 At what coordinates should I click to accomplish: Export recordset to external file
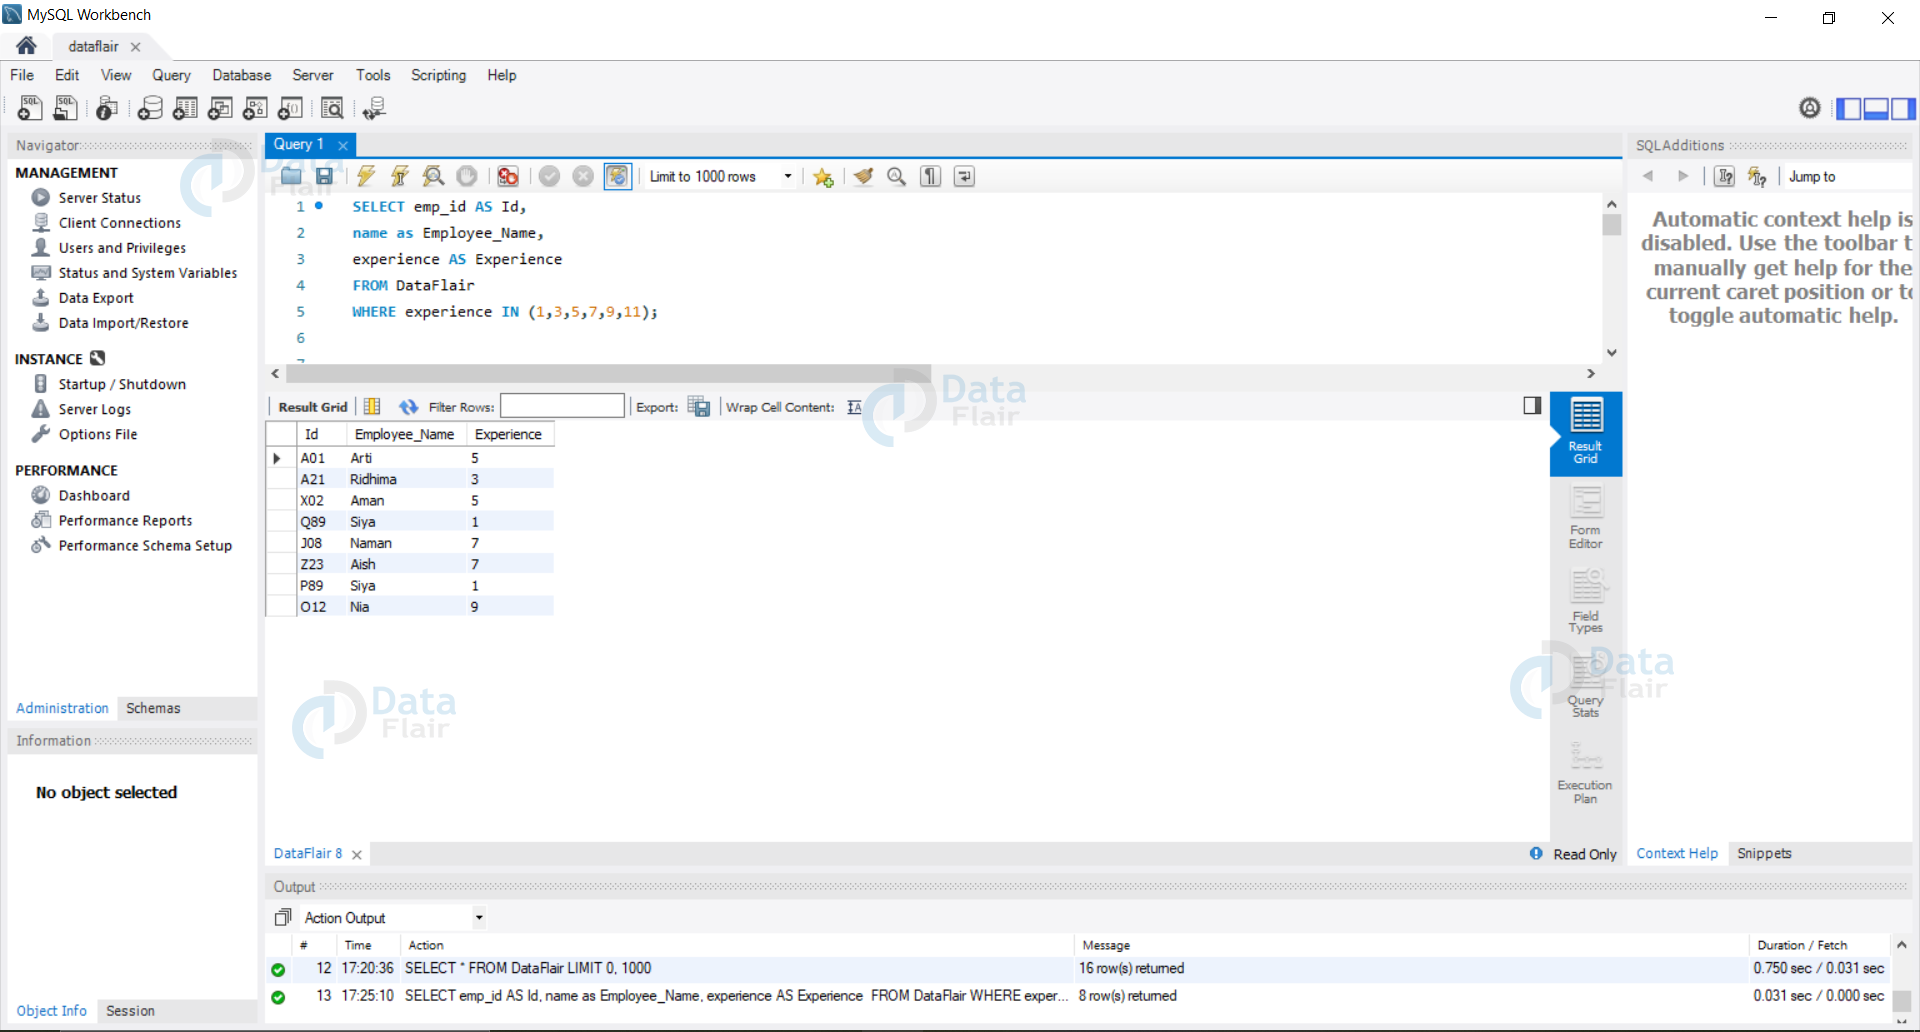pyautogui.click(x=699, y=406)
